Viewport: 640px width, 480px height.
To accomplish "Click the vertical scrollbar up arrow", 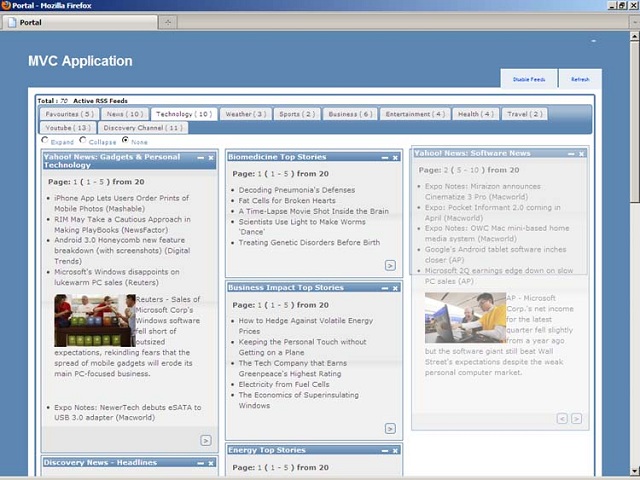I will [x=635, y=37].
